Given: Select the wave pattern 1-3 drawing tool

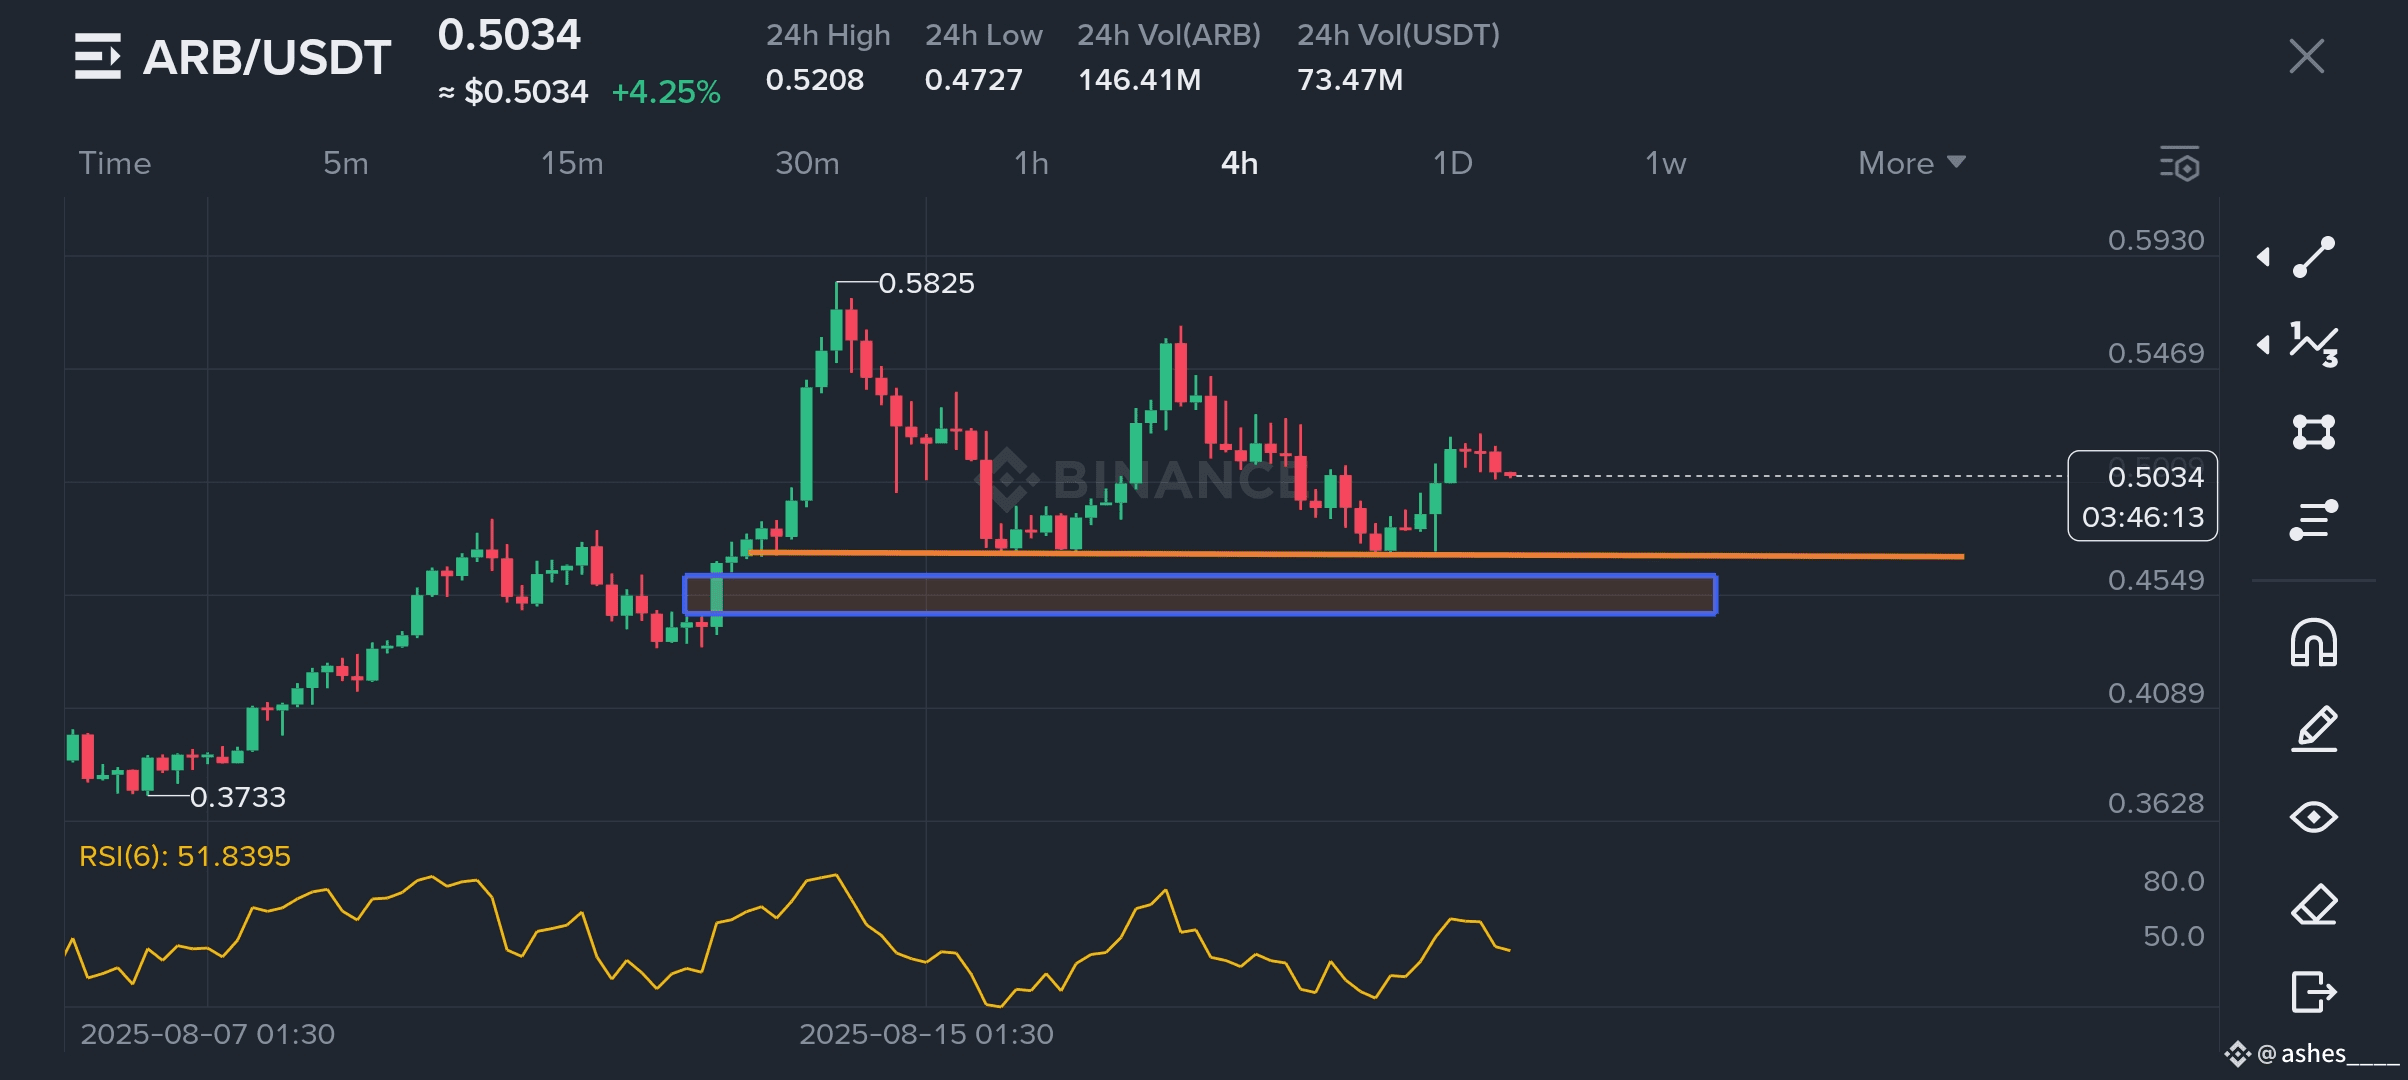Looking at the screenshot, I should 2314,345.
